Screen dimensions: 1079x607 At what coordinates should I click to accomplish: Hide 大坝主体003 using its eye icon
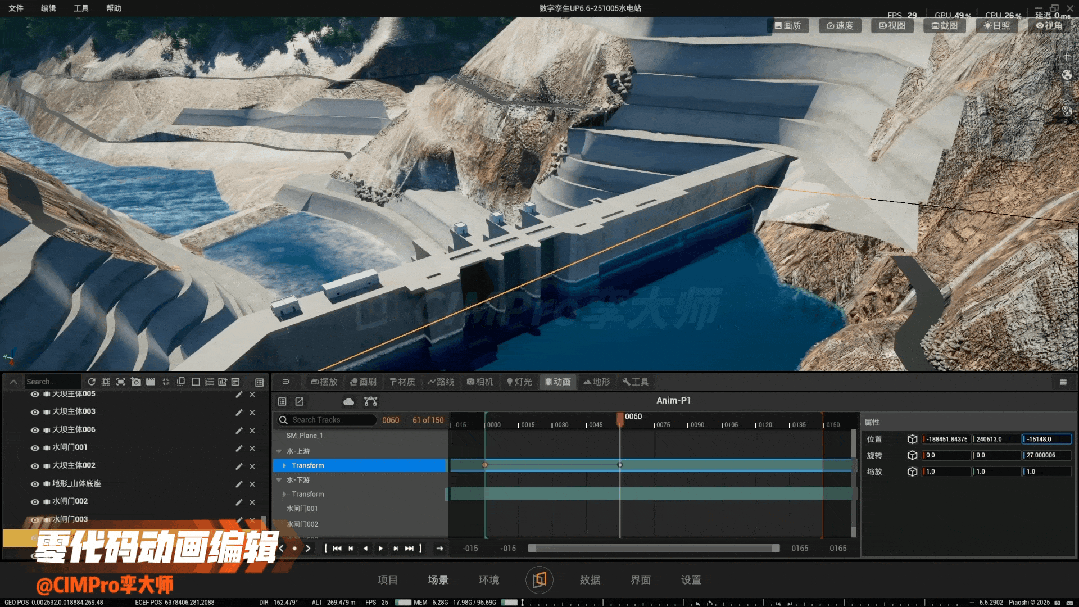tap(34, 412)
